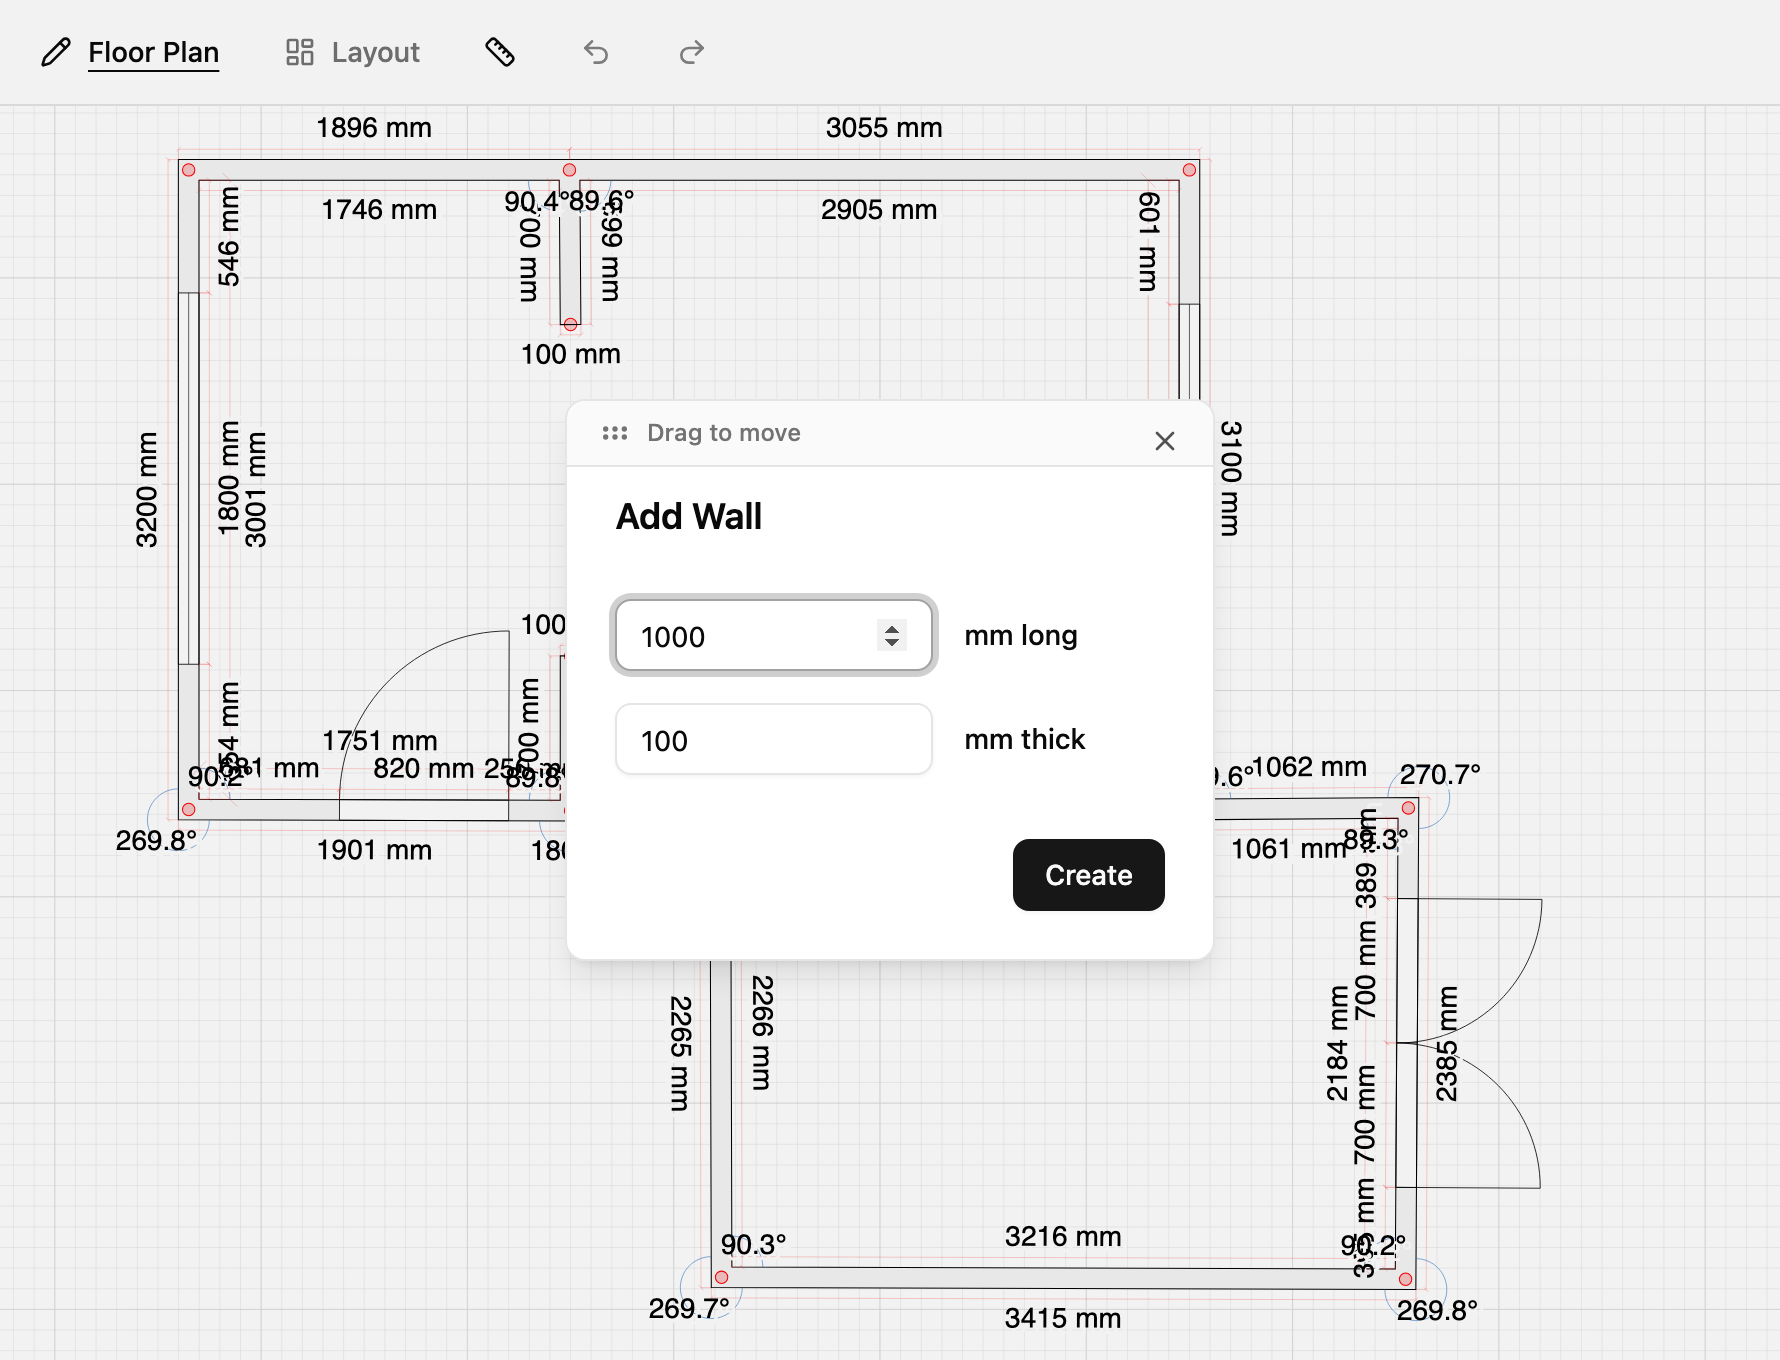Select the "1062 mm" dimension label
The height and width of the screenshot is (1360, 1780).
(1309, 767)
